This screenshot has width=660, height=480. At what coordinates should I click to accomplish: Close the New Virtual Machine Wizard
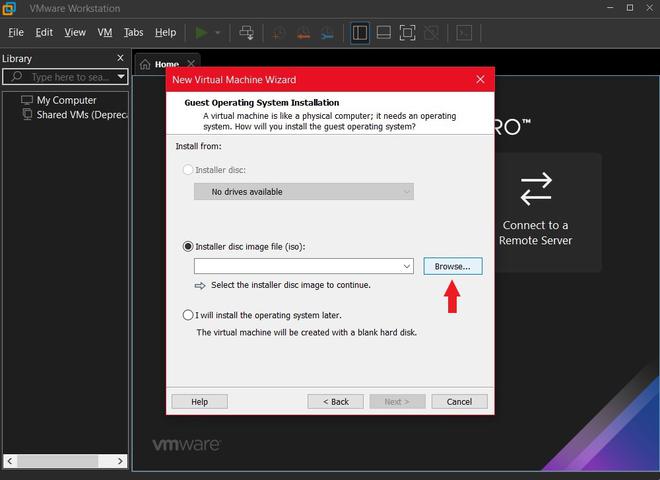tap(480, 79)
